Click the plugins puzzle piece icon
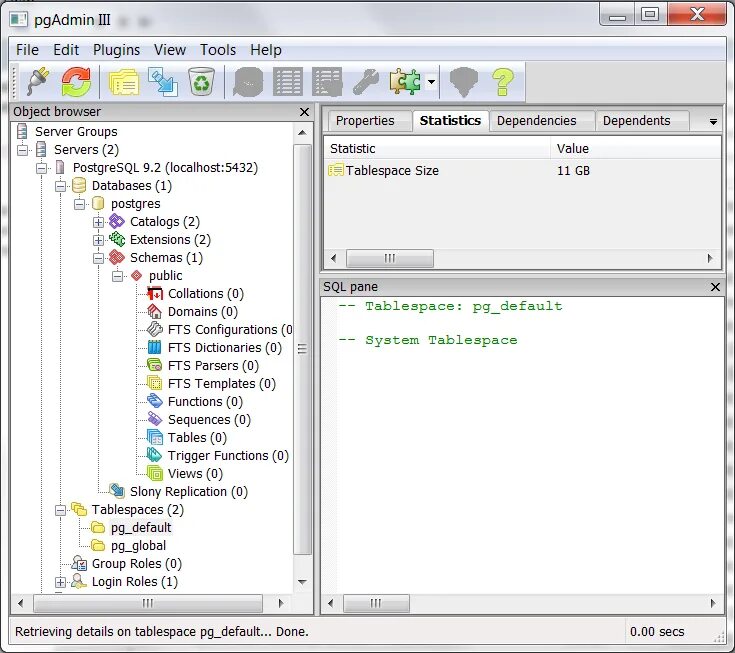Viewport: 735px width, 653px height. (405, 82)
